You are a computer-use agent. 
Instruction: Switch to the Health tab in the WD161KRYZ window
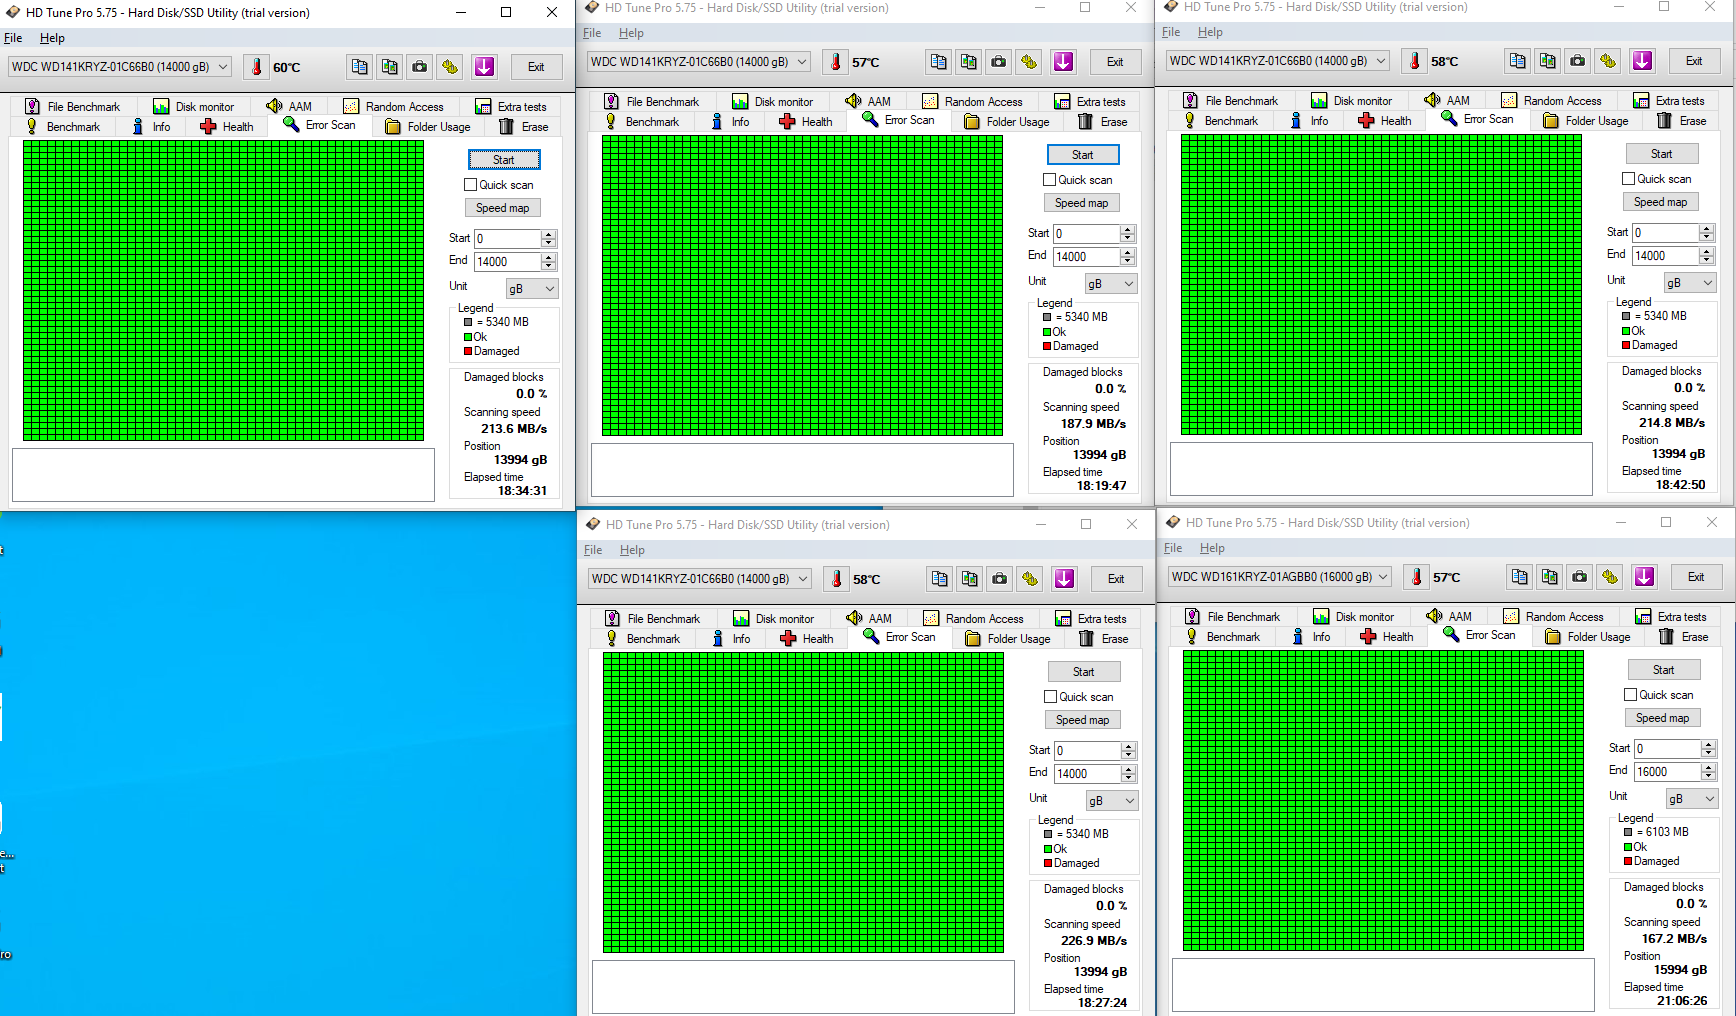coord(1387,637)
